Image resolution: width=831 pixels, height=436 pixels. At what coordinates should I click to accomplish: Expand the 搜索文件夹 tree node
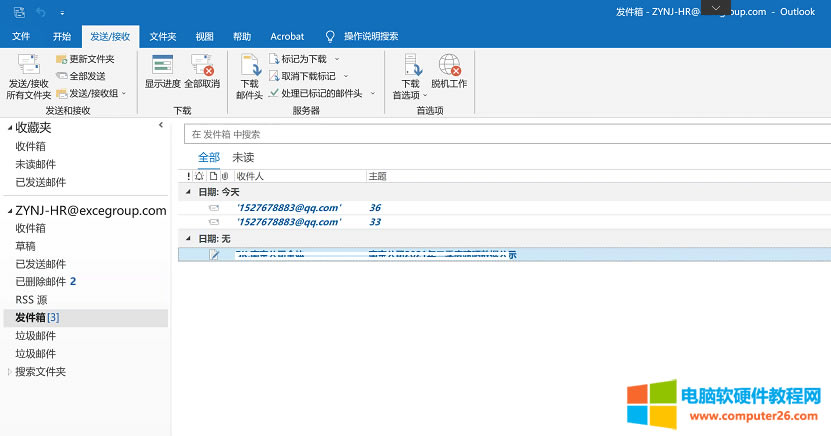click(x=11, y=372)
